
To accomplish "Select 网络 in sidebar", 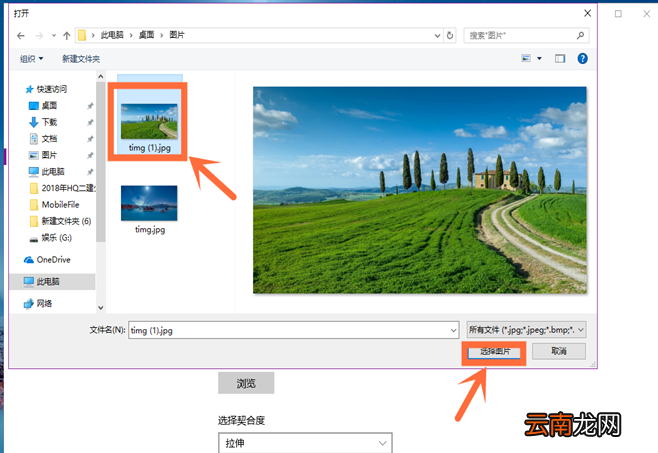I will [x=38, y=303].
